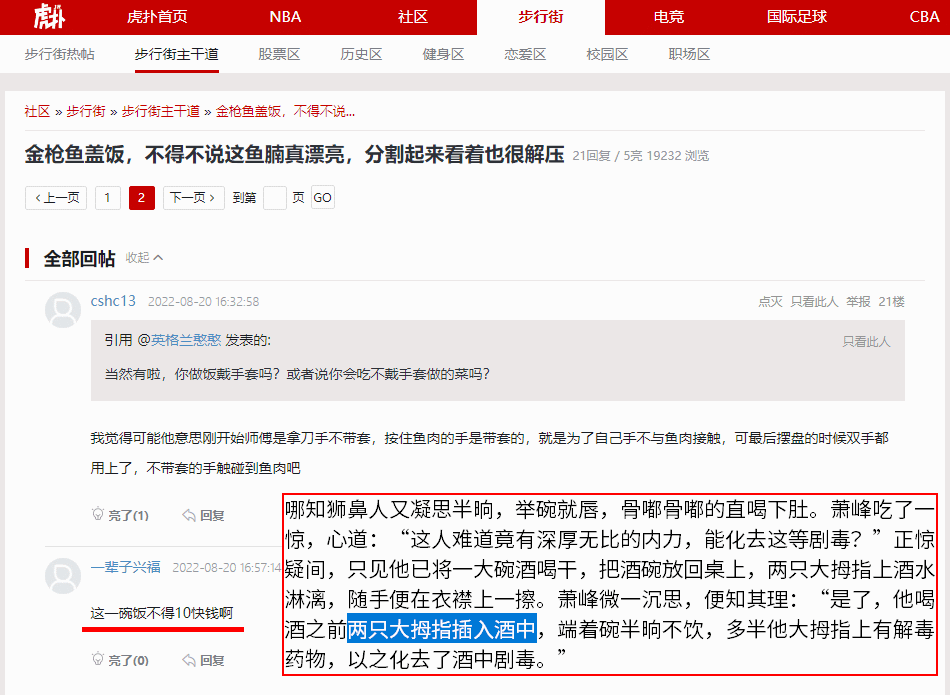This screenshot has height=695, width=950.
Task: Open cshc13's avatar
Action: coord(63,310)
